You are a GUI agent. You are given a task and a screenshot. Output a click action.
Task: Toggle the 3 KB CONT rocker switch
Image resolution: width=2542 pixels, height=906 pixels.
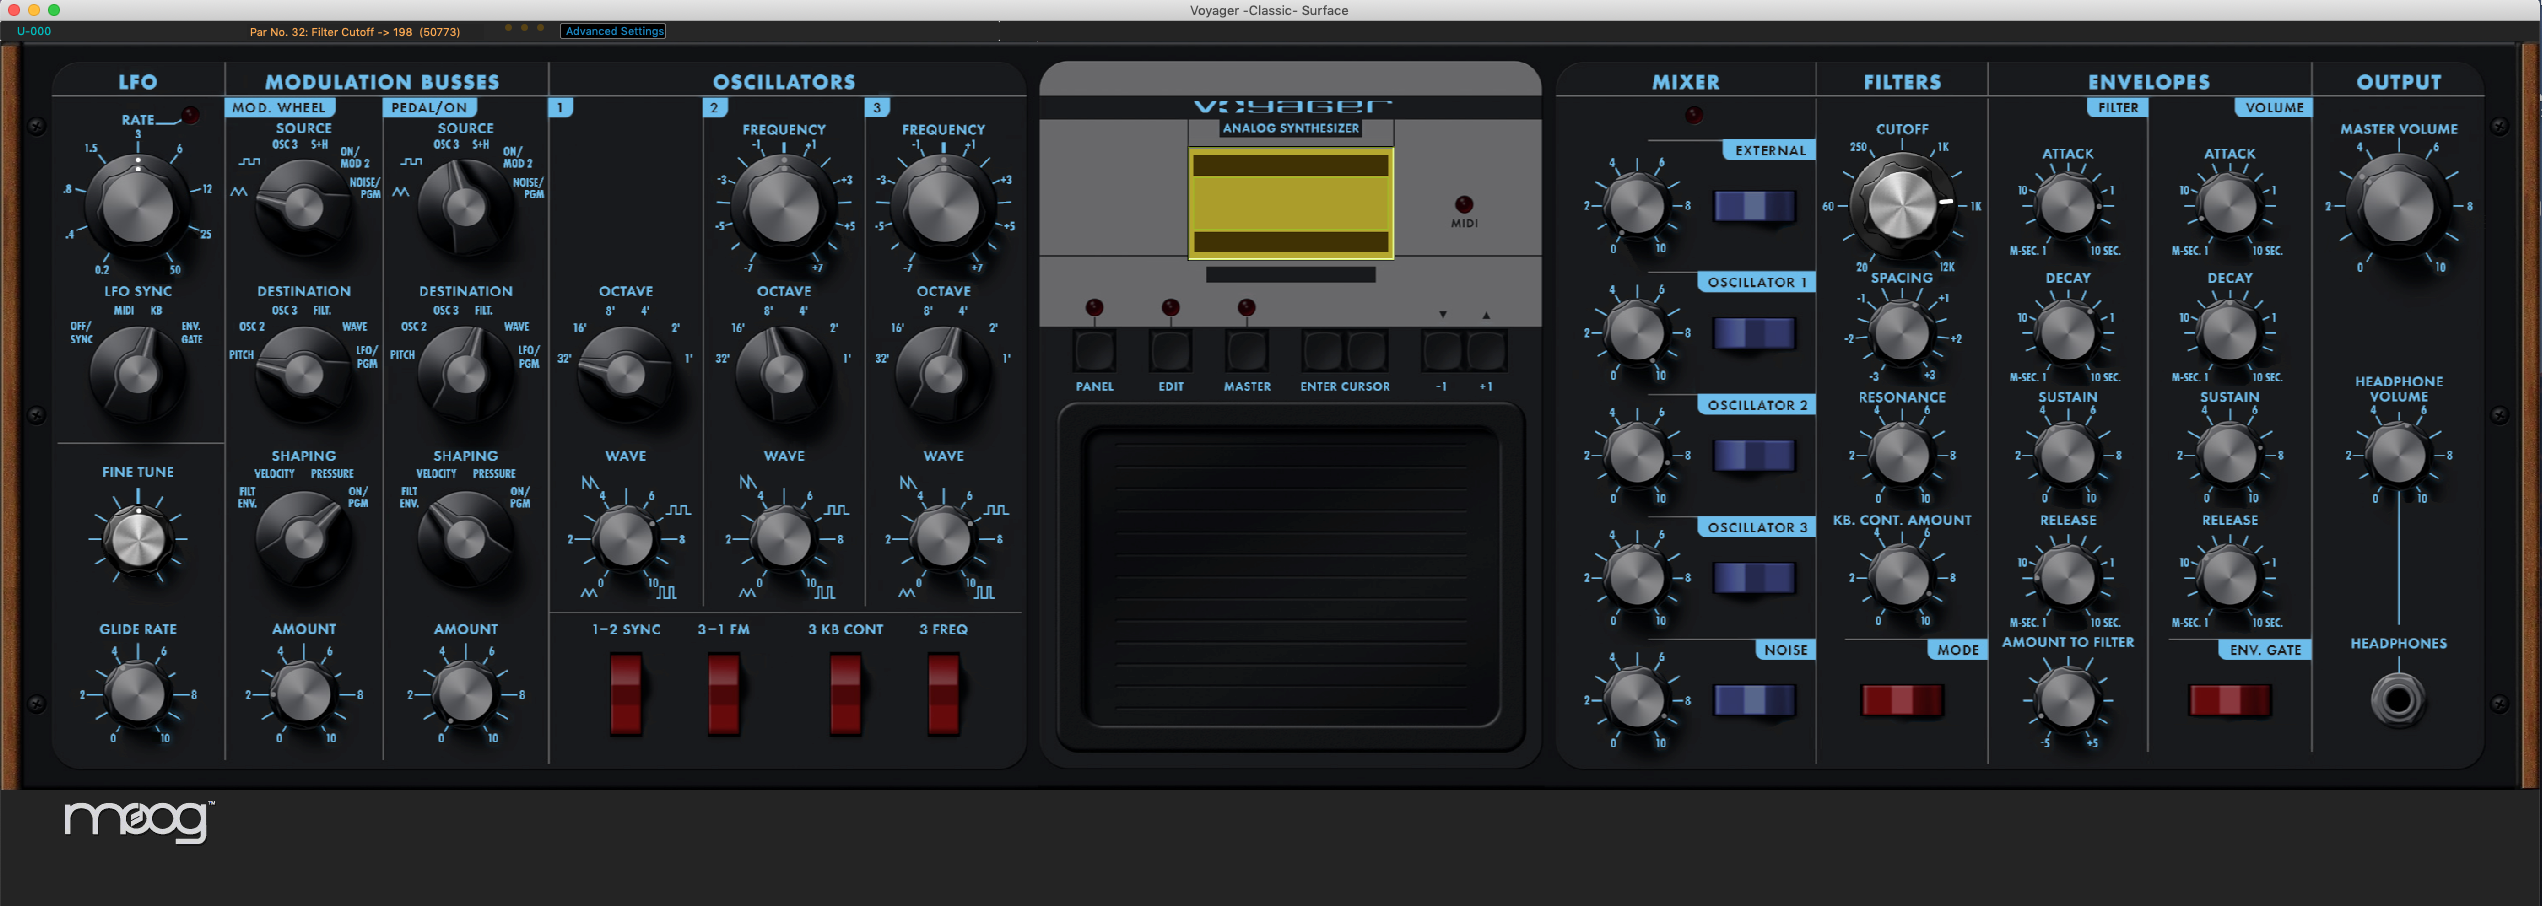pos(845,694)
